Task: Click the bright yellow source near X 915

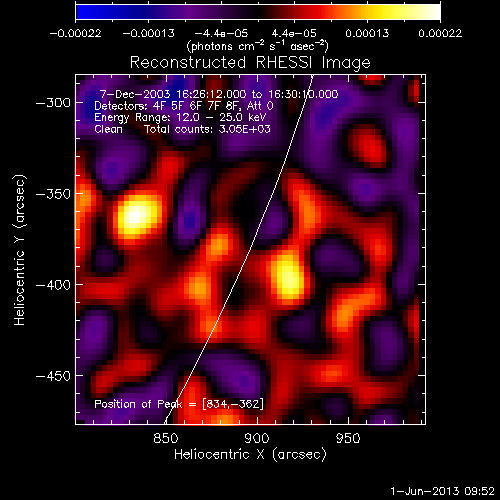Action: (x=287, y=275)
